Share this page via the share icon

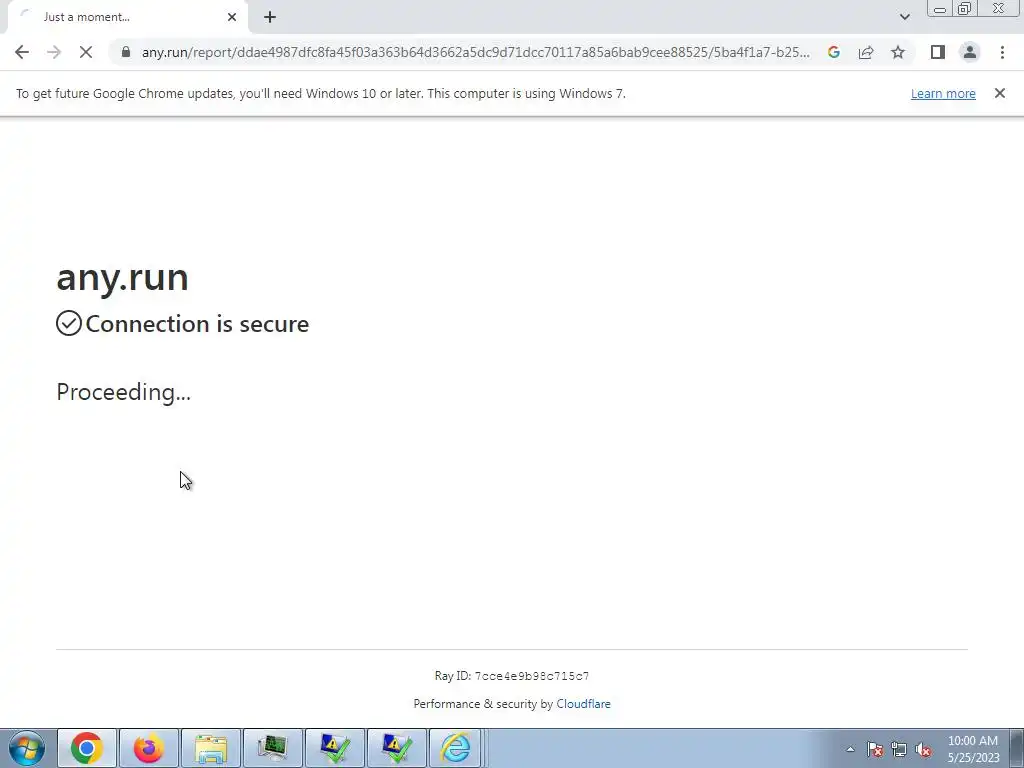pos(866,52)
